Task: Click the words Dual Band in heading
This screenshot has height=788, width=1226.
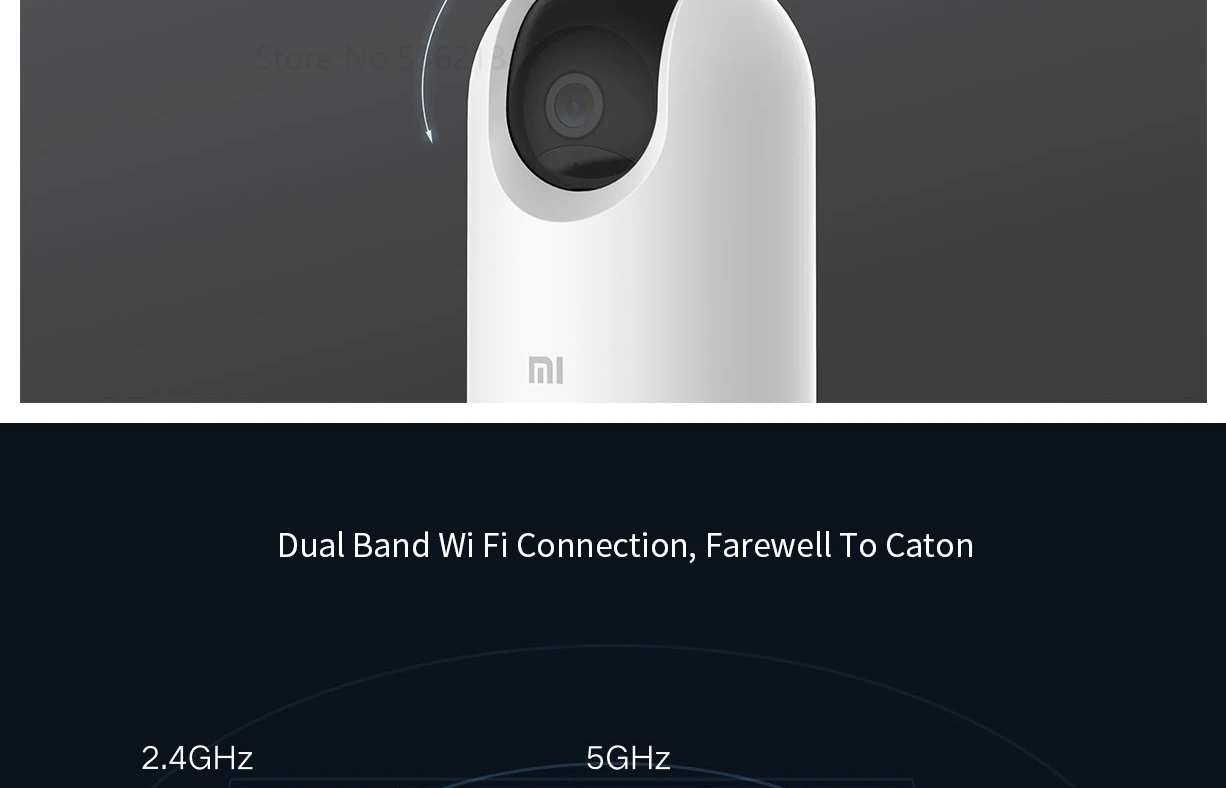Action: click(353, 545)
